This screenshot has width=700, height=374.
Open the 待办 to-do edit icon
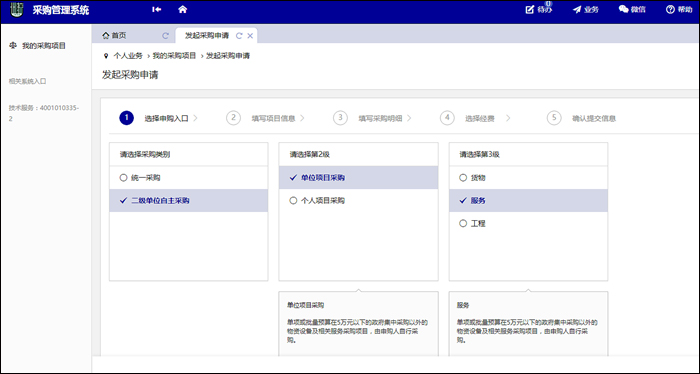pyautogui.click(x=529, y=10)
